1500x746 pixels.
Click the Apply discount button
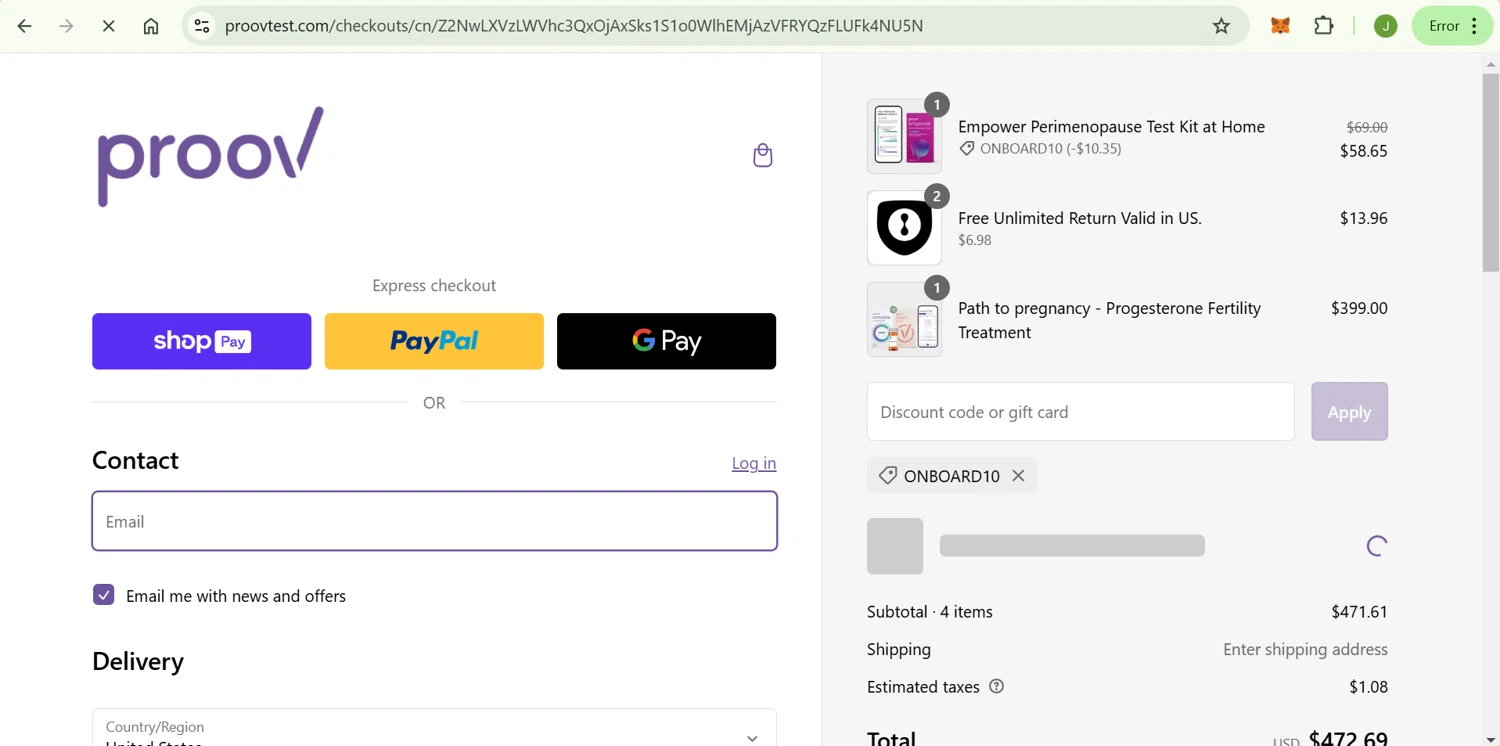[x=1349, y=412]
